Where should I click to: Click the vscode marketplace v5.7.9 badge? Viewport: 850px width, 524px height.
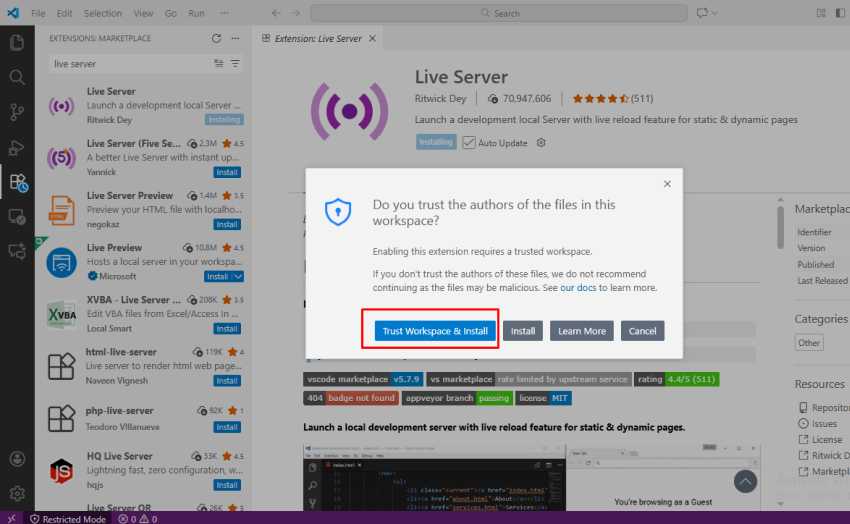click(x=363, y=379)
